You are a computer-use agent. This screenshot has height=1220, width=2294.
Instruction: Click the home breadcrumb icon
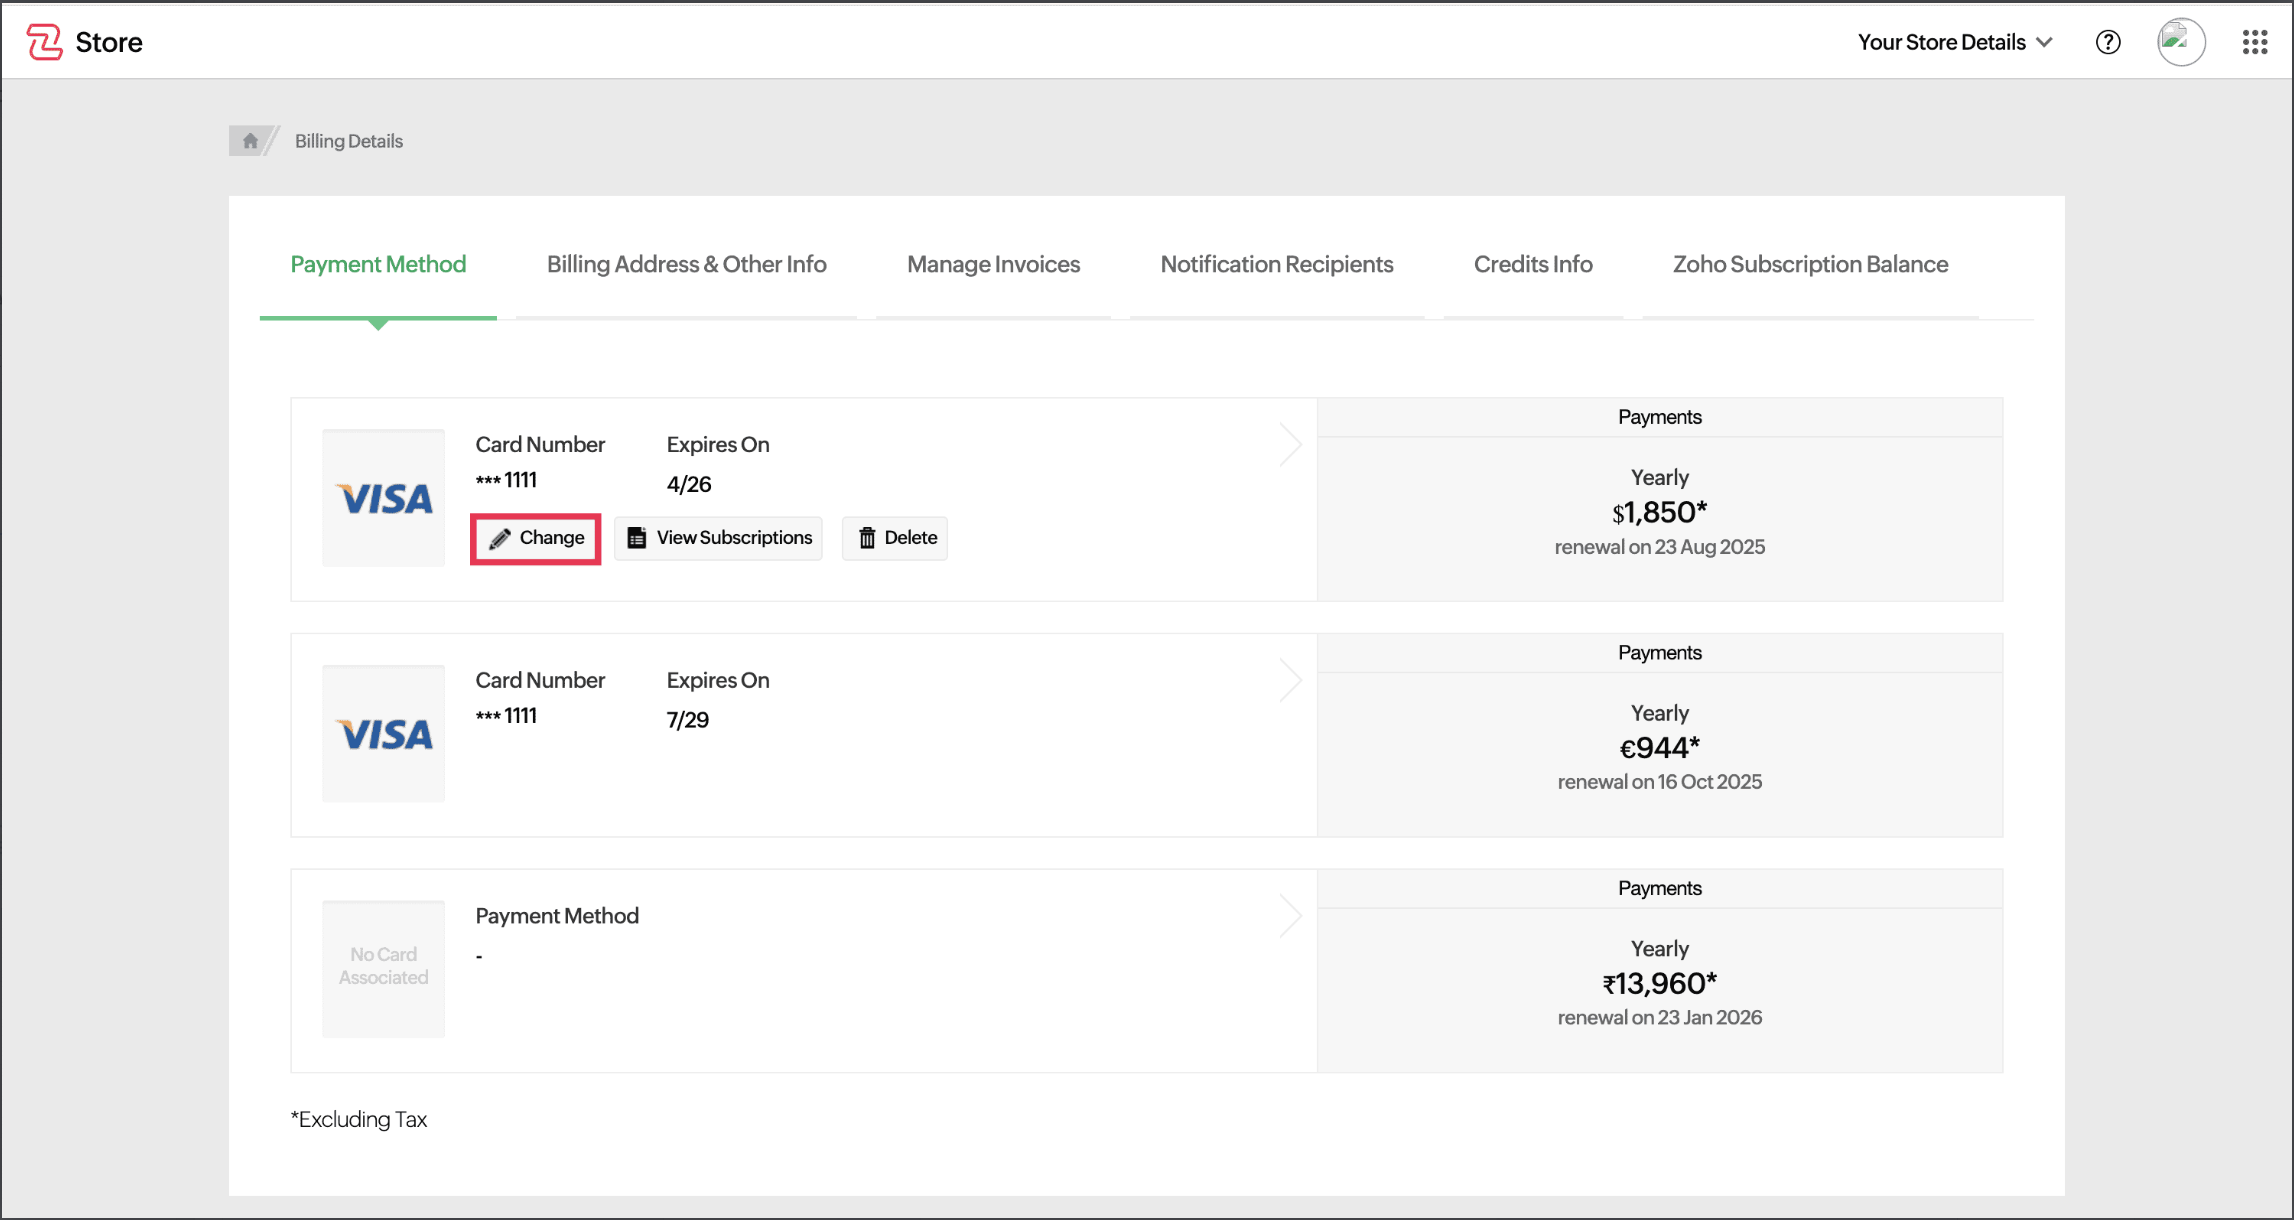pos(250,141)
